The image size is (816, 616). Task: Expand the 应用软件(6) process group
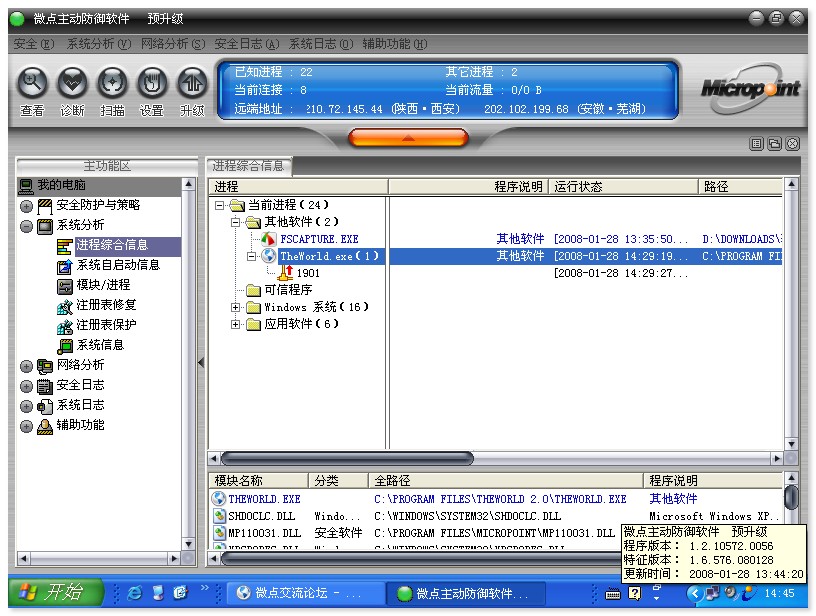point(236,324)
